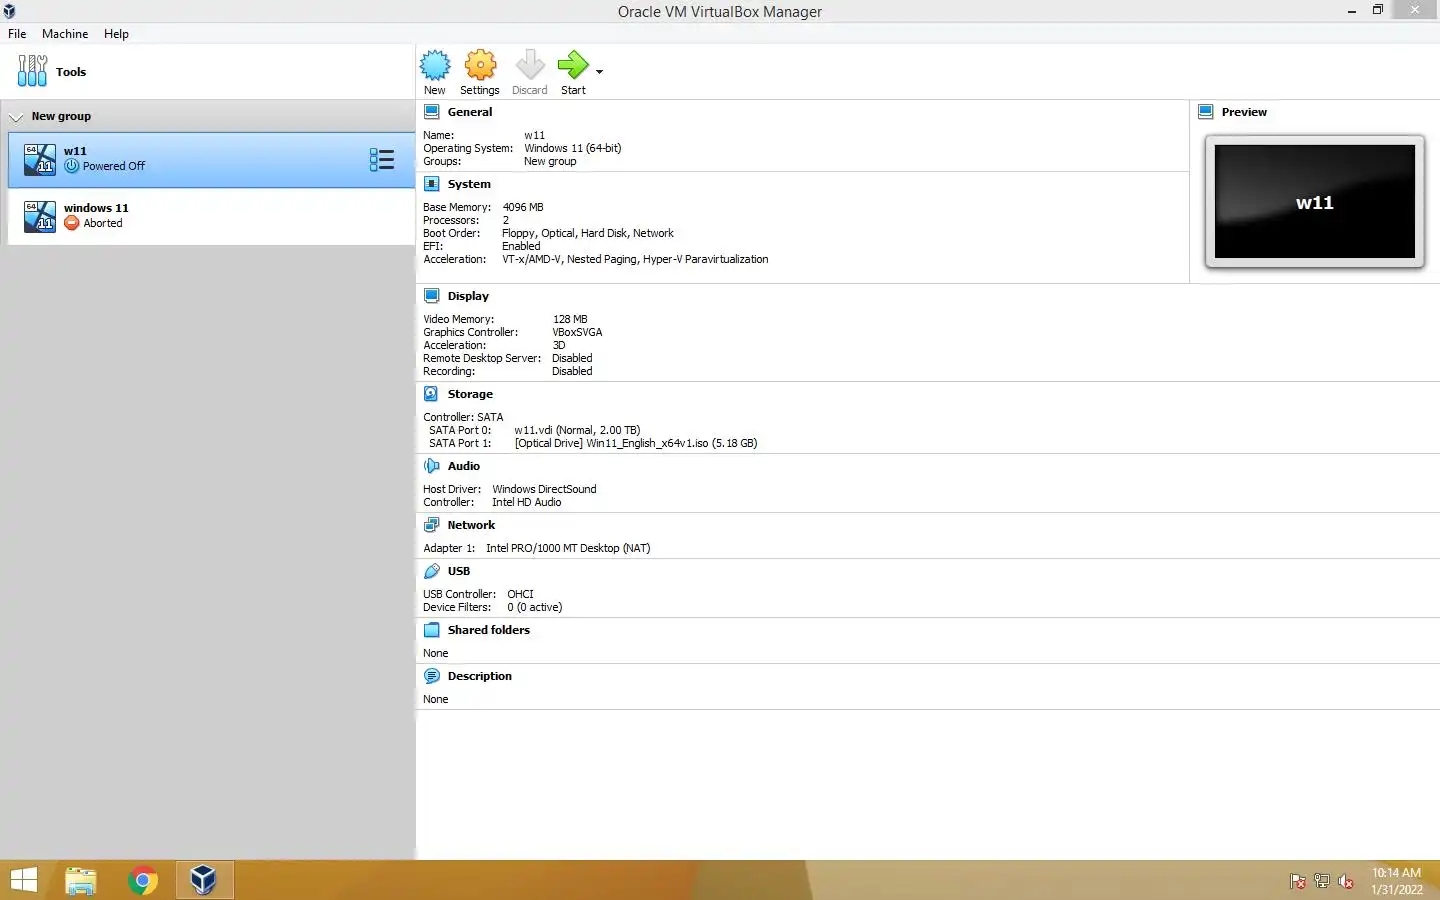
Task: Click the w11.vdi hard disk entry
Action: pyautogui.click(x=577, y=430)
